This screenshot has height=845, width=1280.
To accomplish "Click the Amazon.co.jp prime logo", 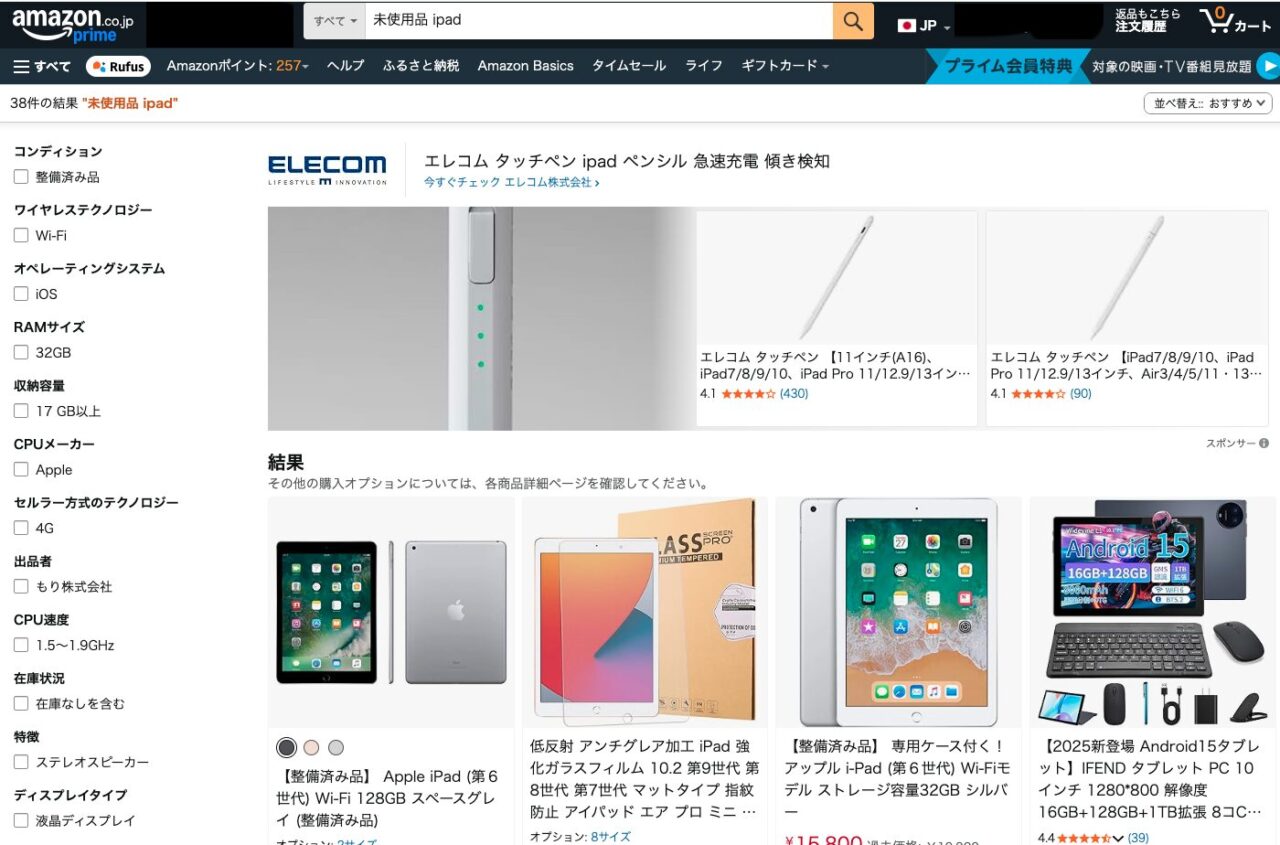I will [x=73, y=23].
